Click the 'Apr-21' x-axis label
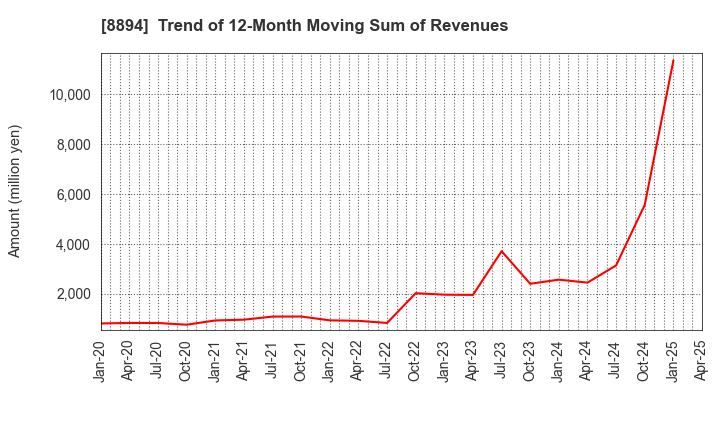The image size is (720, 440). [x=242, y=361]
